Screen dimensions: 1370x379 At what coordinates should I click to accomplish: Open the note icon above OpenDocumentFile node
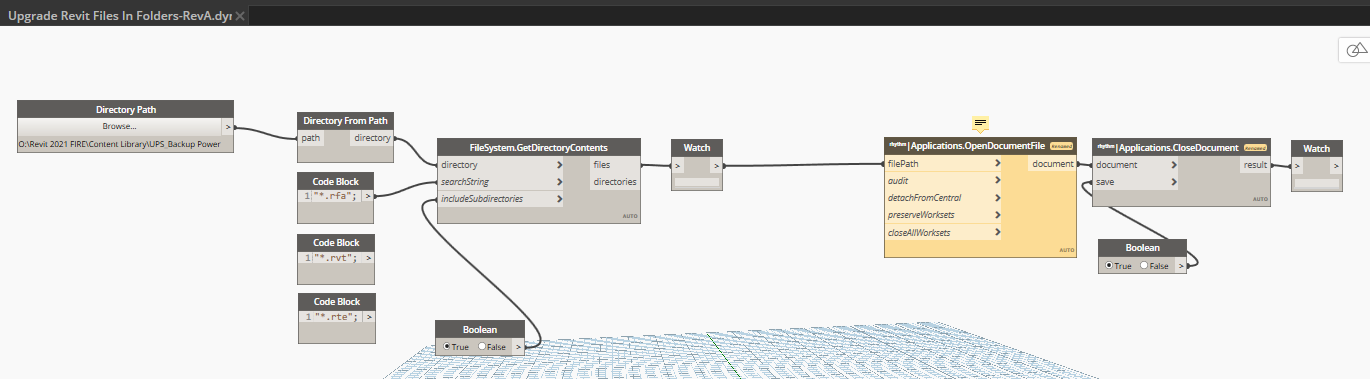tap(980, 123)
